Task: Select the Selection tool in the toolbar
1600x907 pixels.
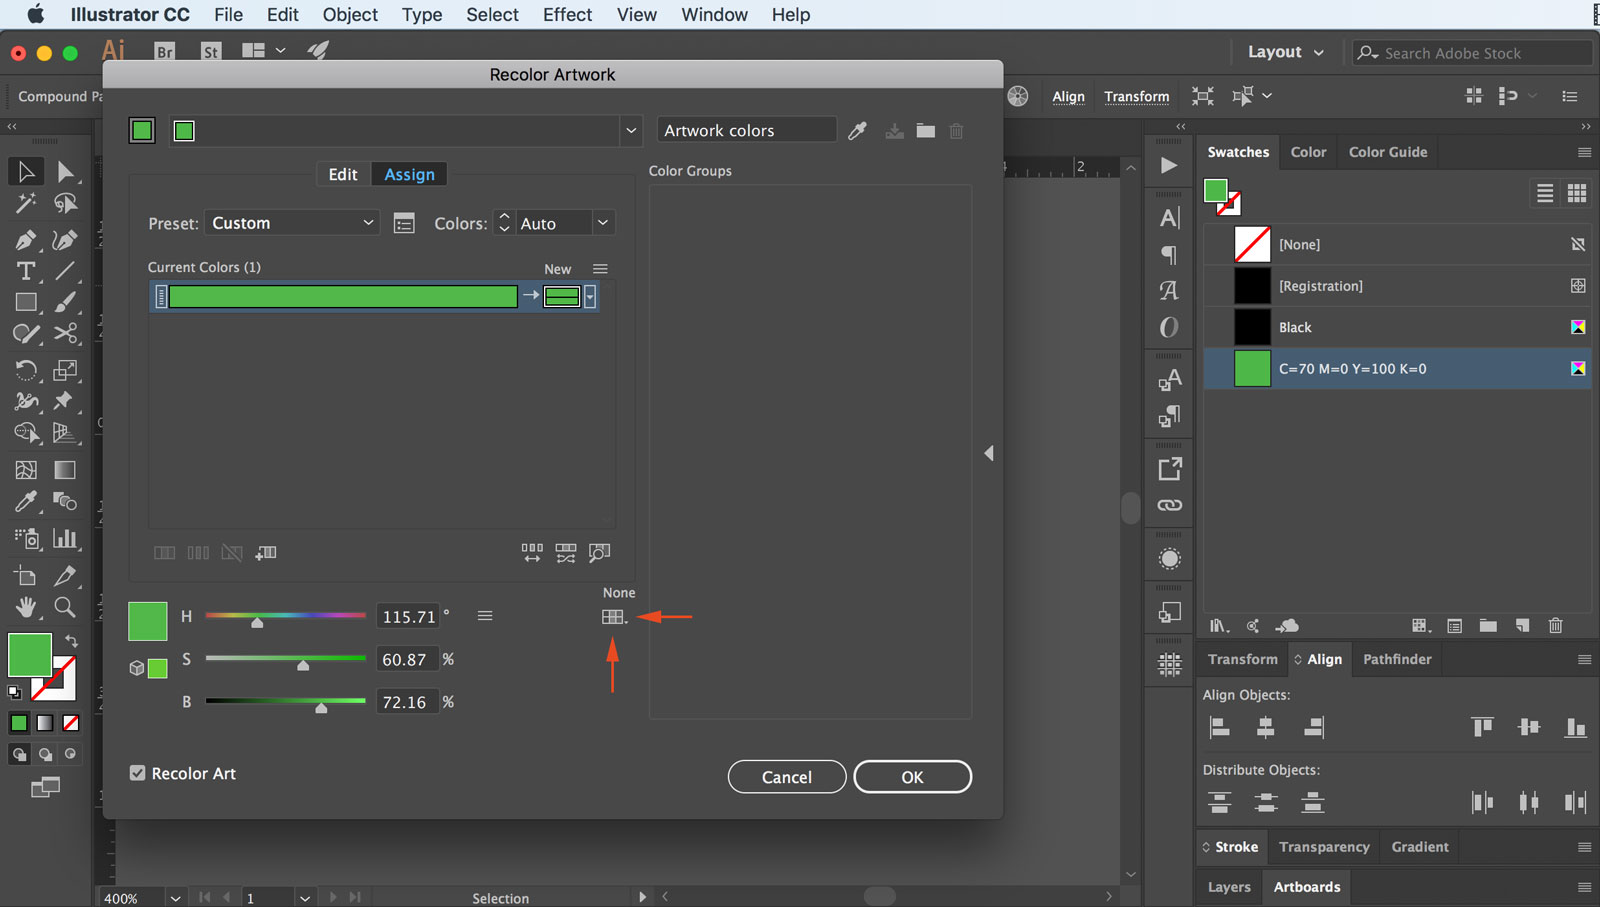Action: (x=26, y=171)
